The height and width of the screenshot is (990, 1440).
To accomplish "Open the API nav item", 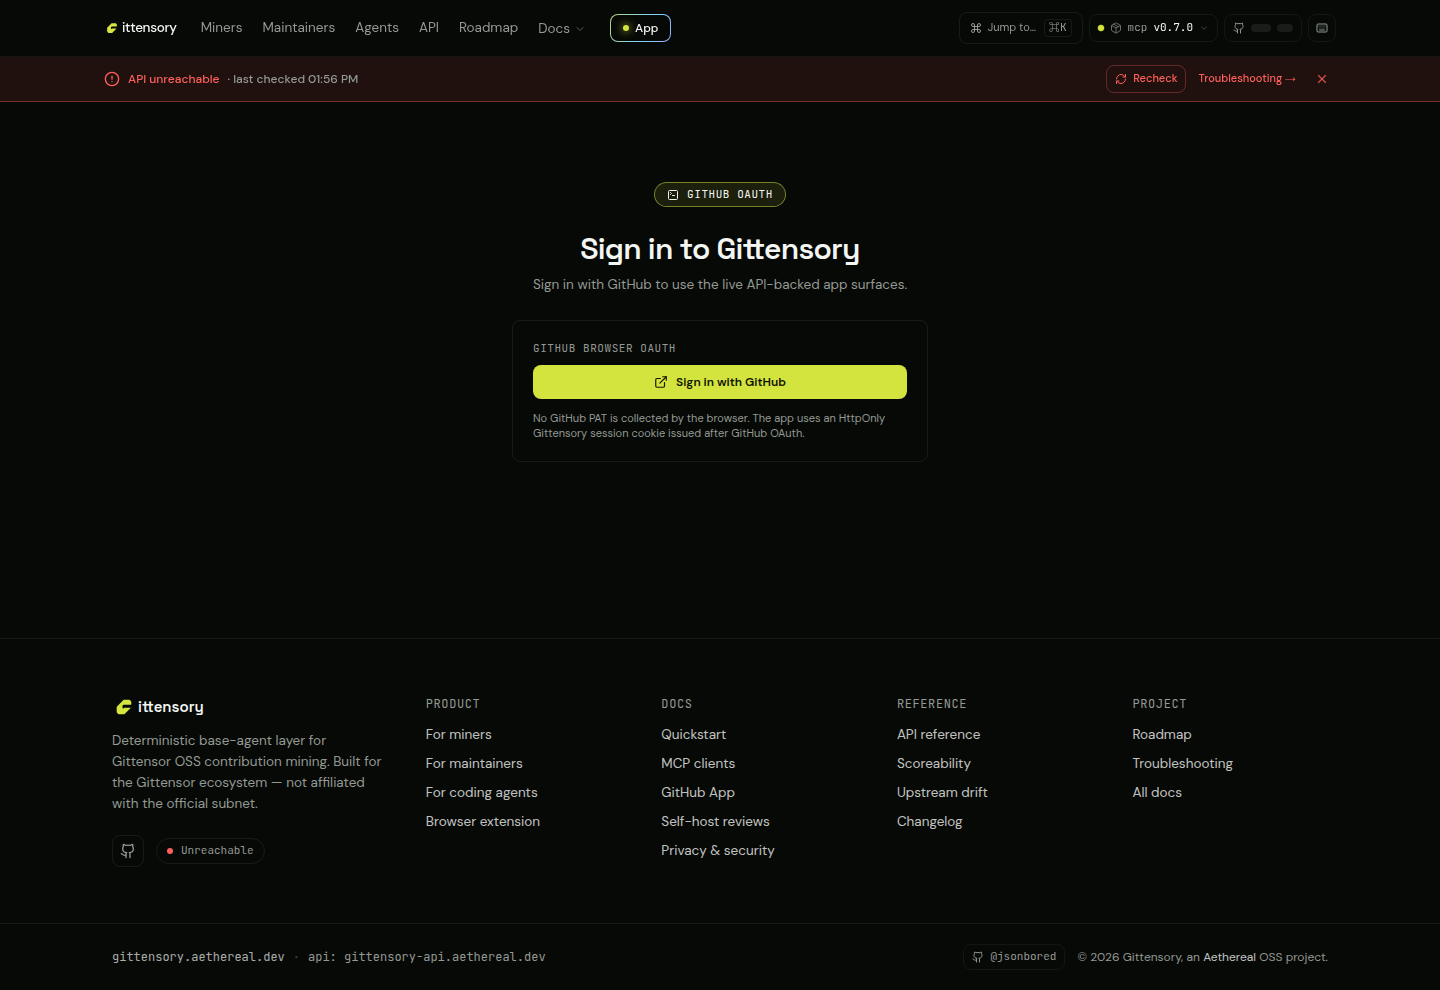I will coord(429,28).
